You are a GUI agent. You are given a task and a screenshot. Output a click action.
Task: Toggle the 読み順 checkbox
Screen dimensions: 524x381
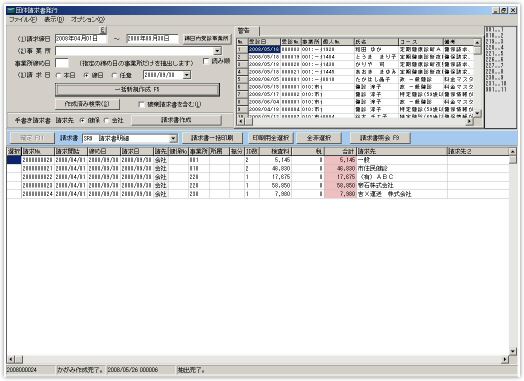(x=206, y=61)
